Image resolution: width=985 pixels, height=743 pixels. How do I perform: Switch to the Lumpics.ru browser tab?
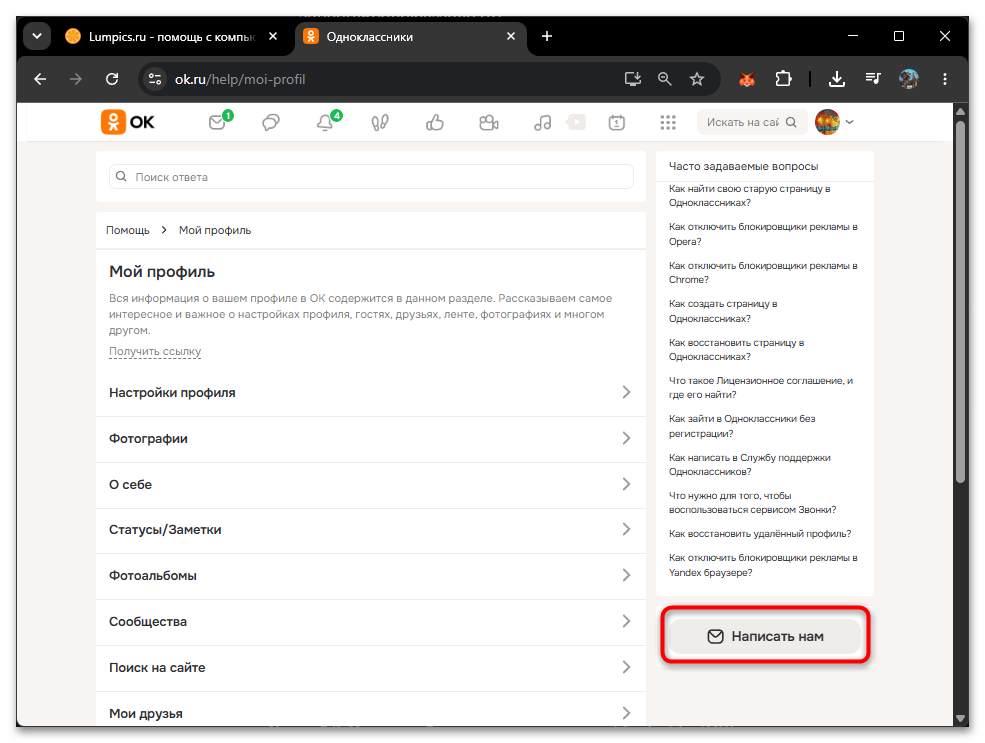171,37
